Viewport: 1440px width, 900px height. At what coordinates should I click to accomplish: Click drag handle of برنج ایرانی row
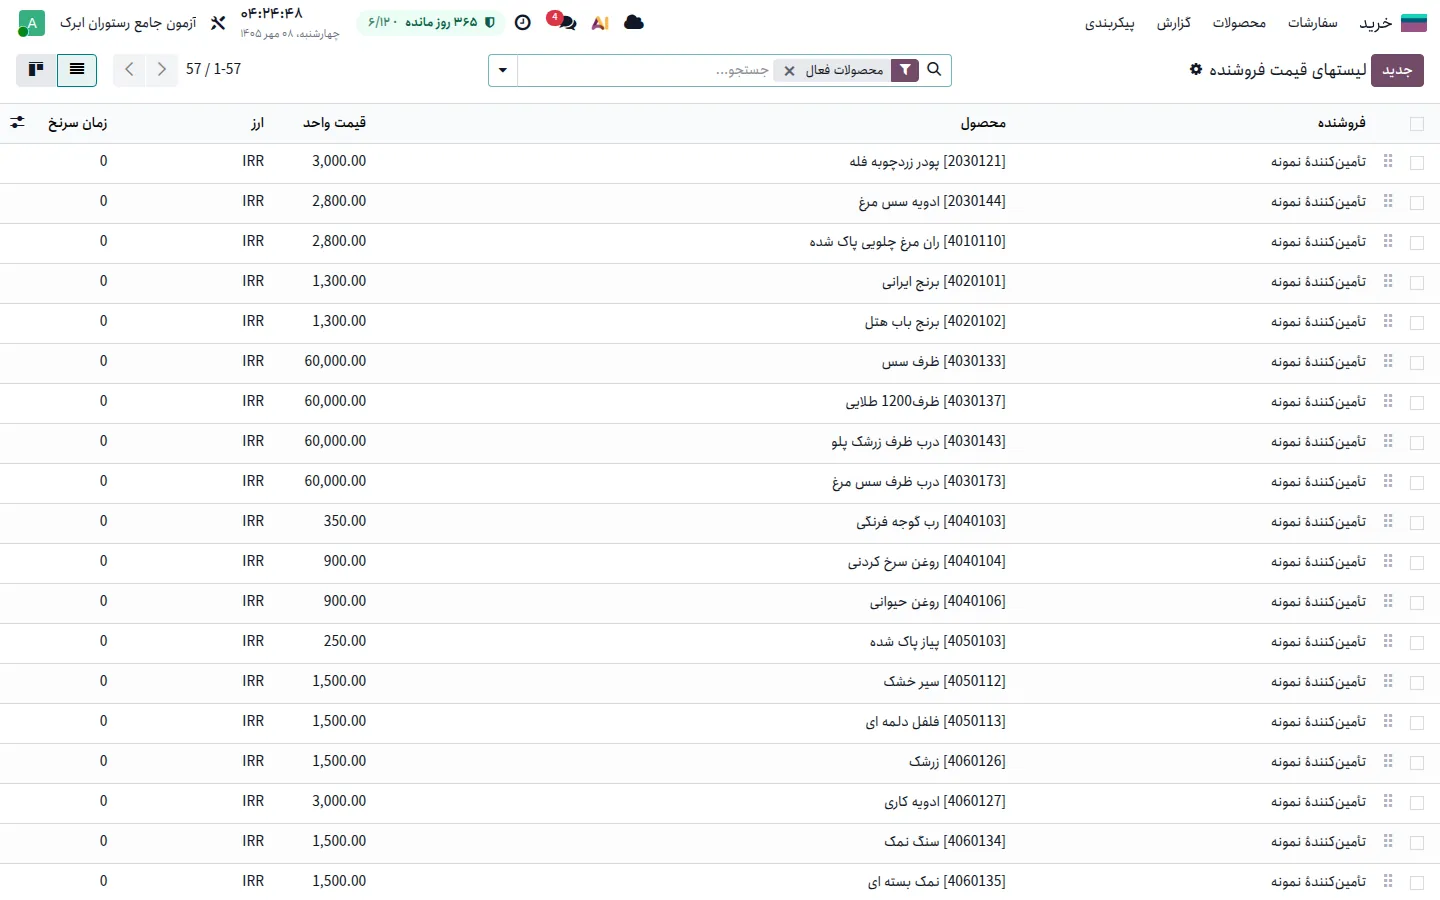[x=1388, y=281]
